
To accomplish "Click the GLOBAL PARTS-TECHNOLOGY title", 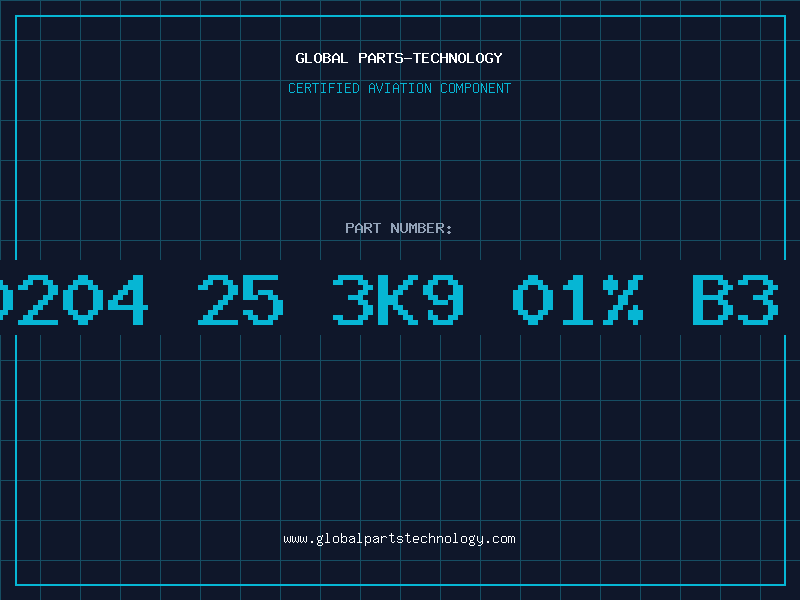I will (399, 58).
